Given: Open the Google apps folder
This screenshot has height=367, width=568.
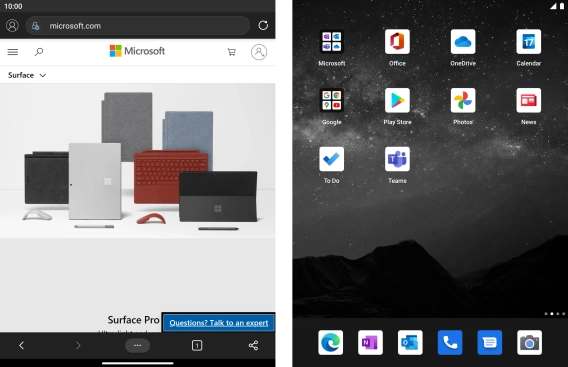Looking at the screenshot, I should pos(331,106).
